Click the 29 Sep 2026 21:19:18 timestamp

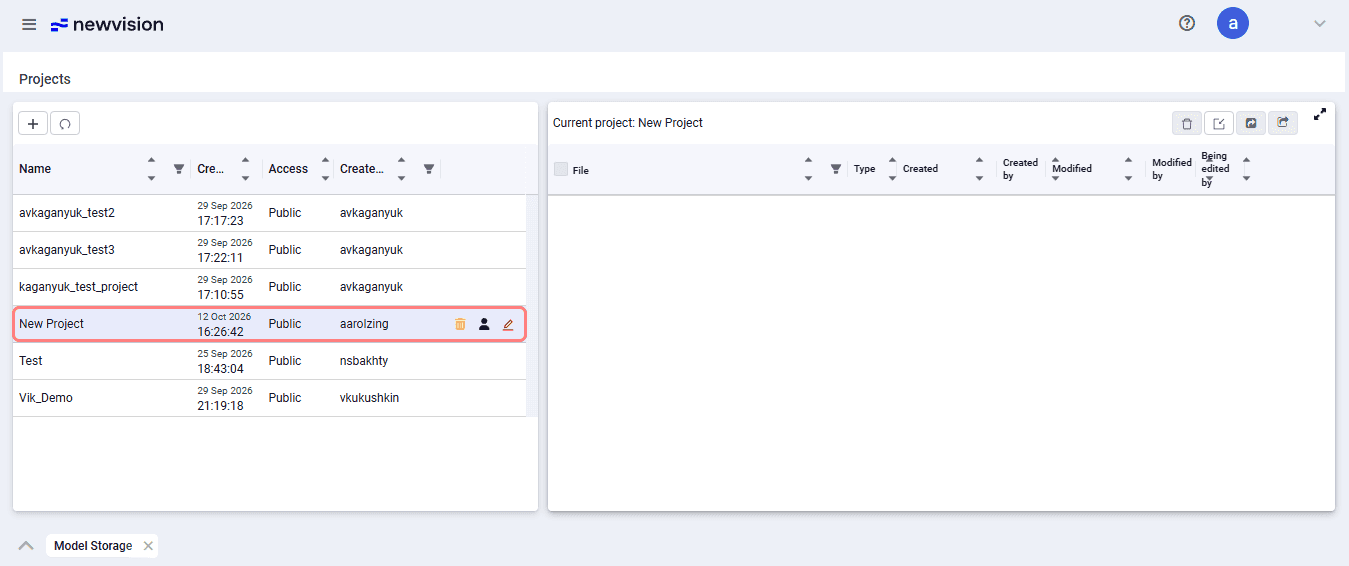pyautogui.click(x=224, y=398)
